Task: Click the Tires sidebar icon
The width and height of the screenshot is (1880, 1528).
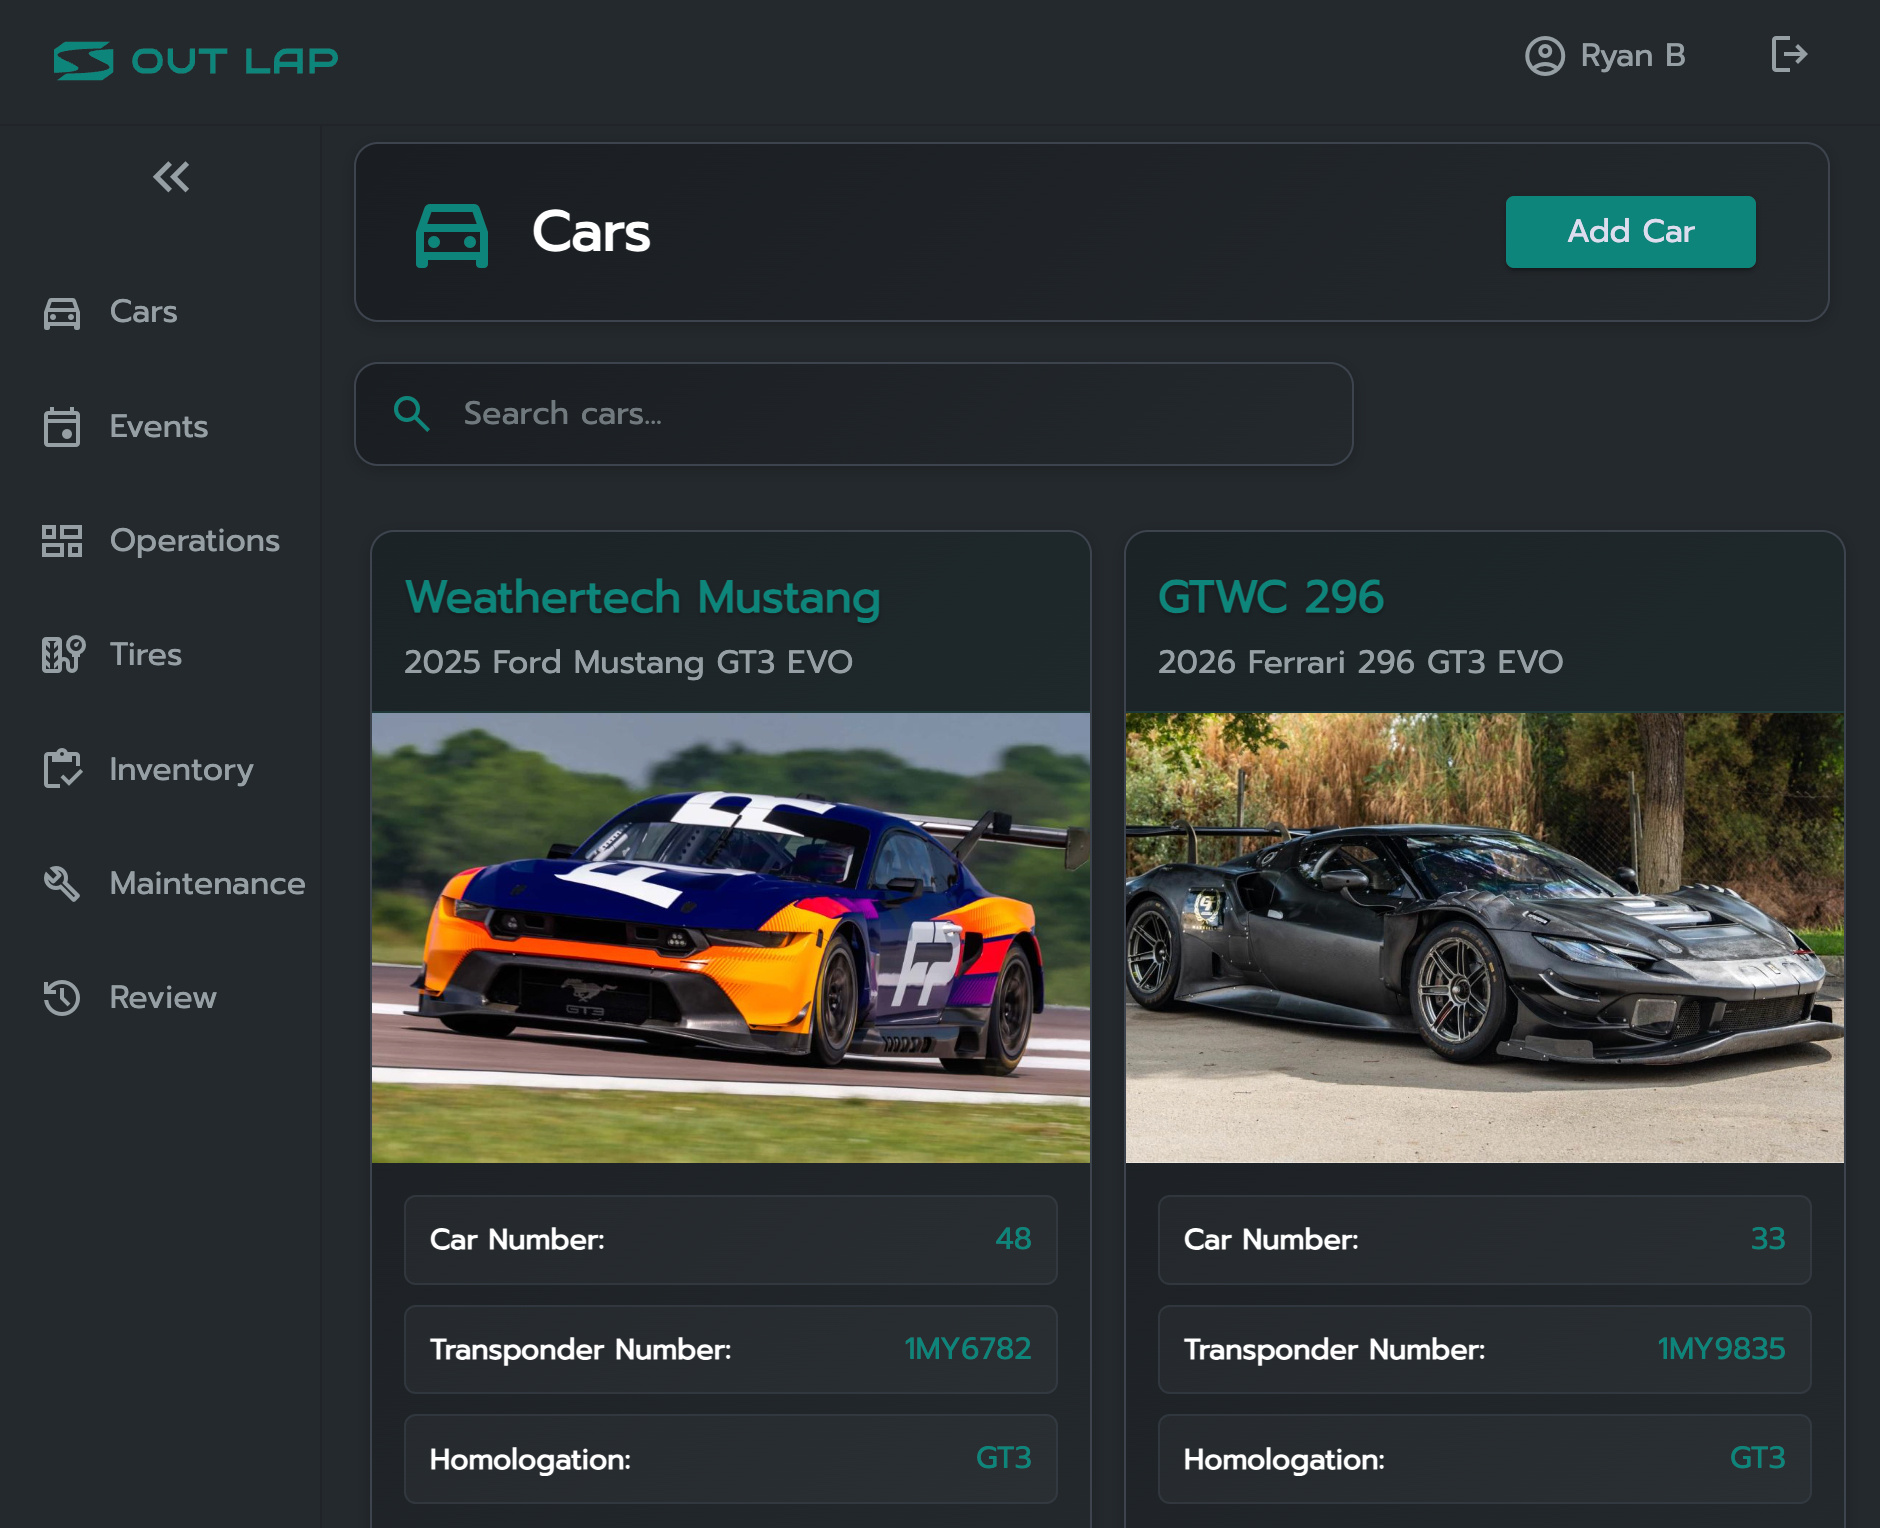Action: (62, 655)
